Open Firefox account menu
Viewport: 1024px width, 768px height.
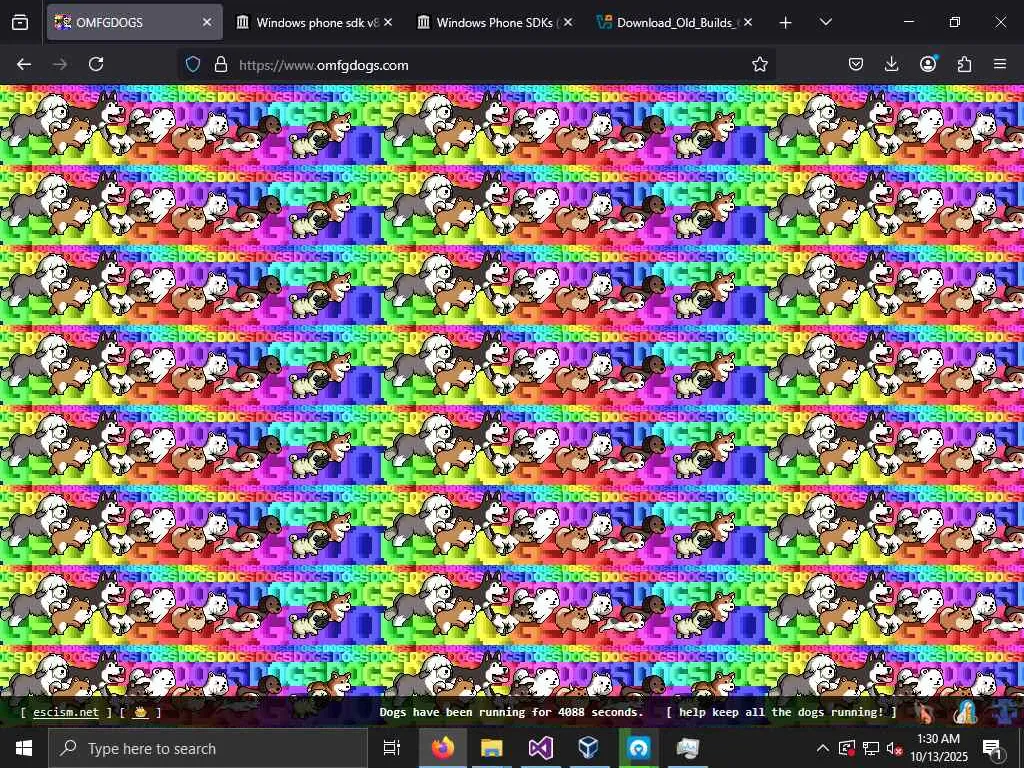click(x=928, y=64)
